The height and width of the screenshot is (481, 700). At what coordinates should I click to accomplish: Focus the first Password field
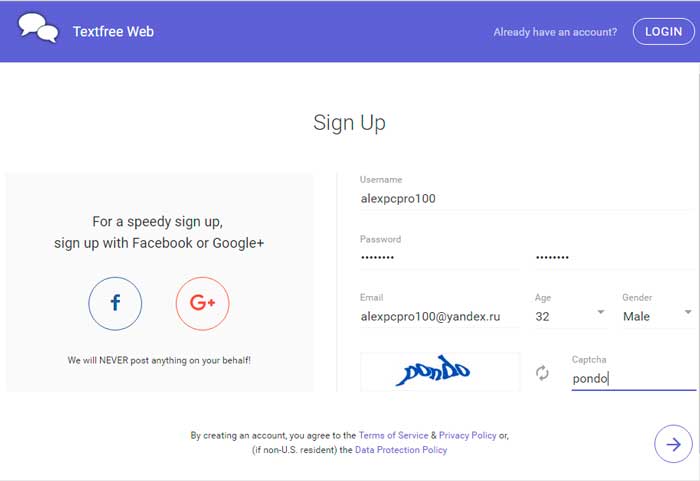440,258
